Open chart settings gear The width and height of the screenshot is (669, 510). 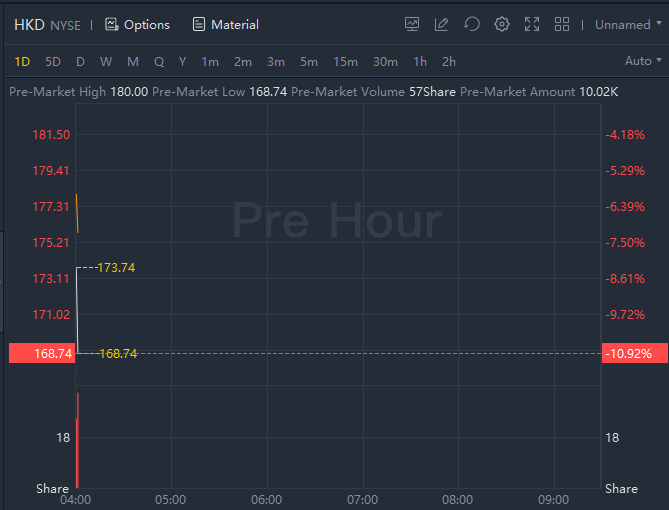coord(502,24)
